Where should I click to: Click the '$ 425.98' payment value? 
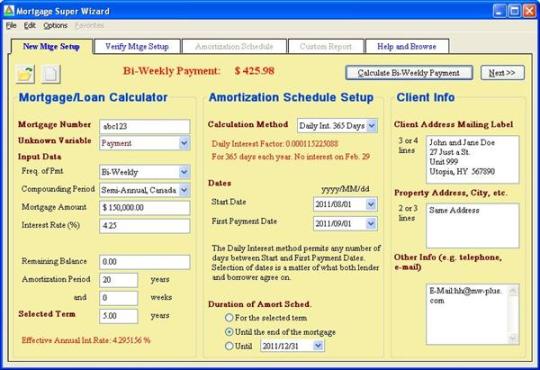click(x=255, y=71)
